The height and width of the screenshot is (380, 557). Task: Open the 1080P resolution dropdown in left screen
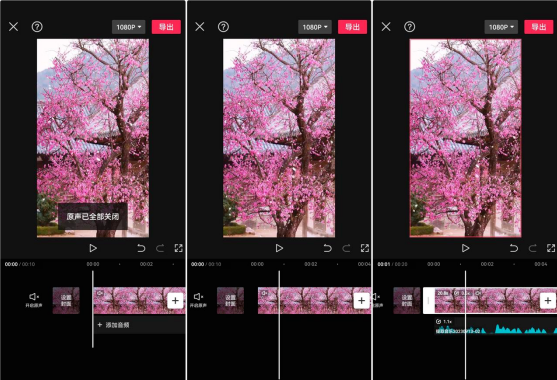click(x=129, y=27)
